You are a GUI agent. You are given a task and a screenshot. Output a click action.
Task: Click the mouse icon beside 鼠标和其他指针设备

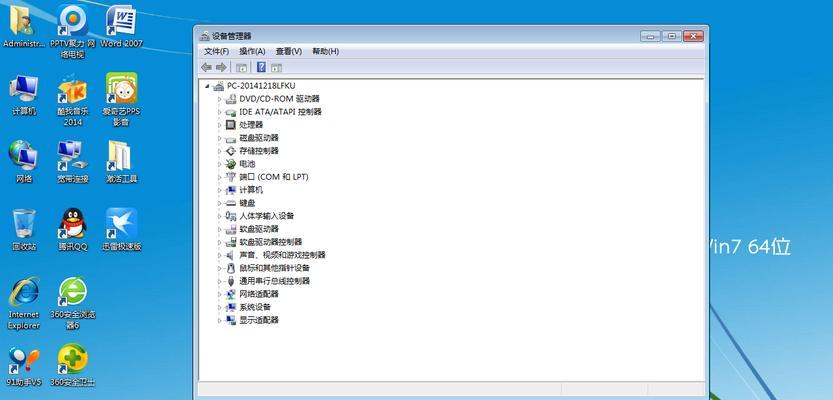[x=231, y=268]
